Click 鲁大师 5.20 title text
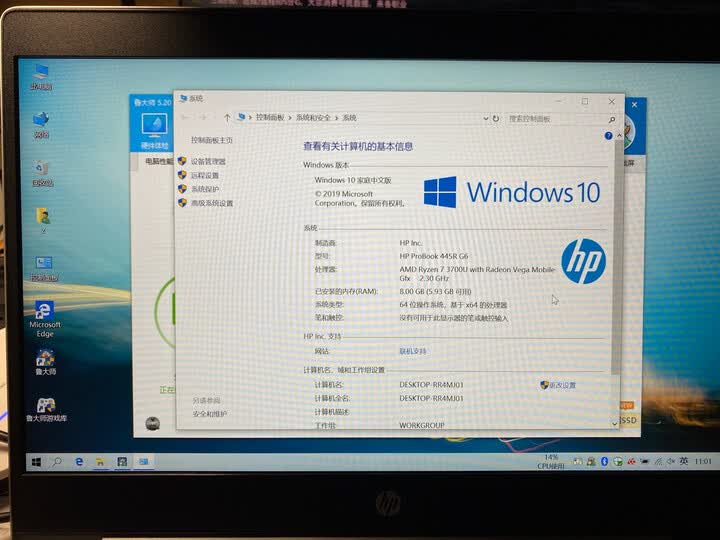Viewport: 720px width, 540px height. click(152, 102)
